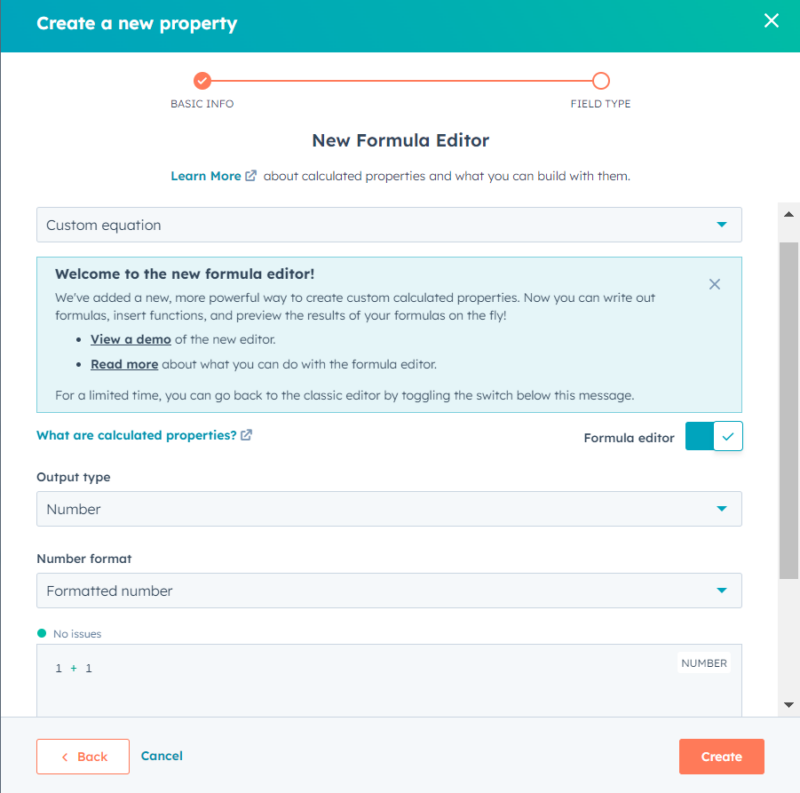Screen dimensions: 800x793
Task: Dismiss the welcome formula editor banner
Action: click(x=714, y=284)
